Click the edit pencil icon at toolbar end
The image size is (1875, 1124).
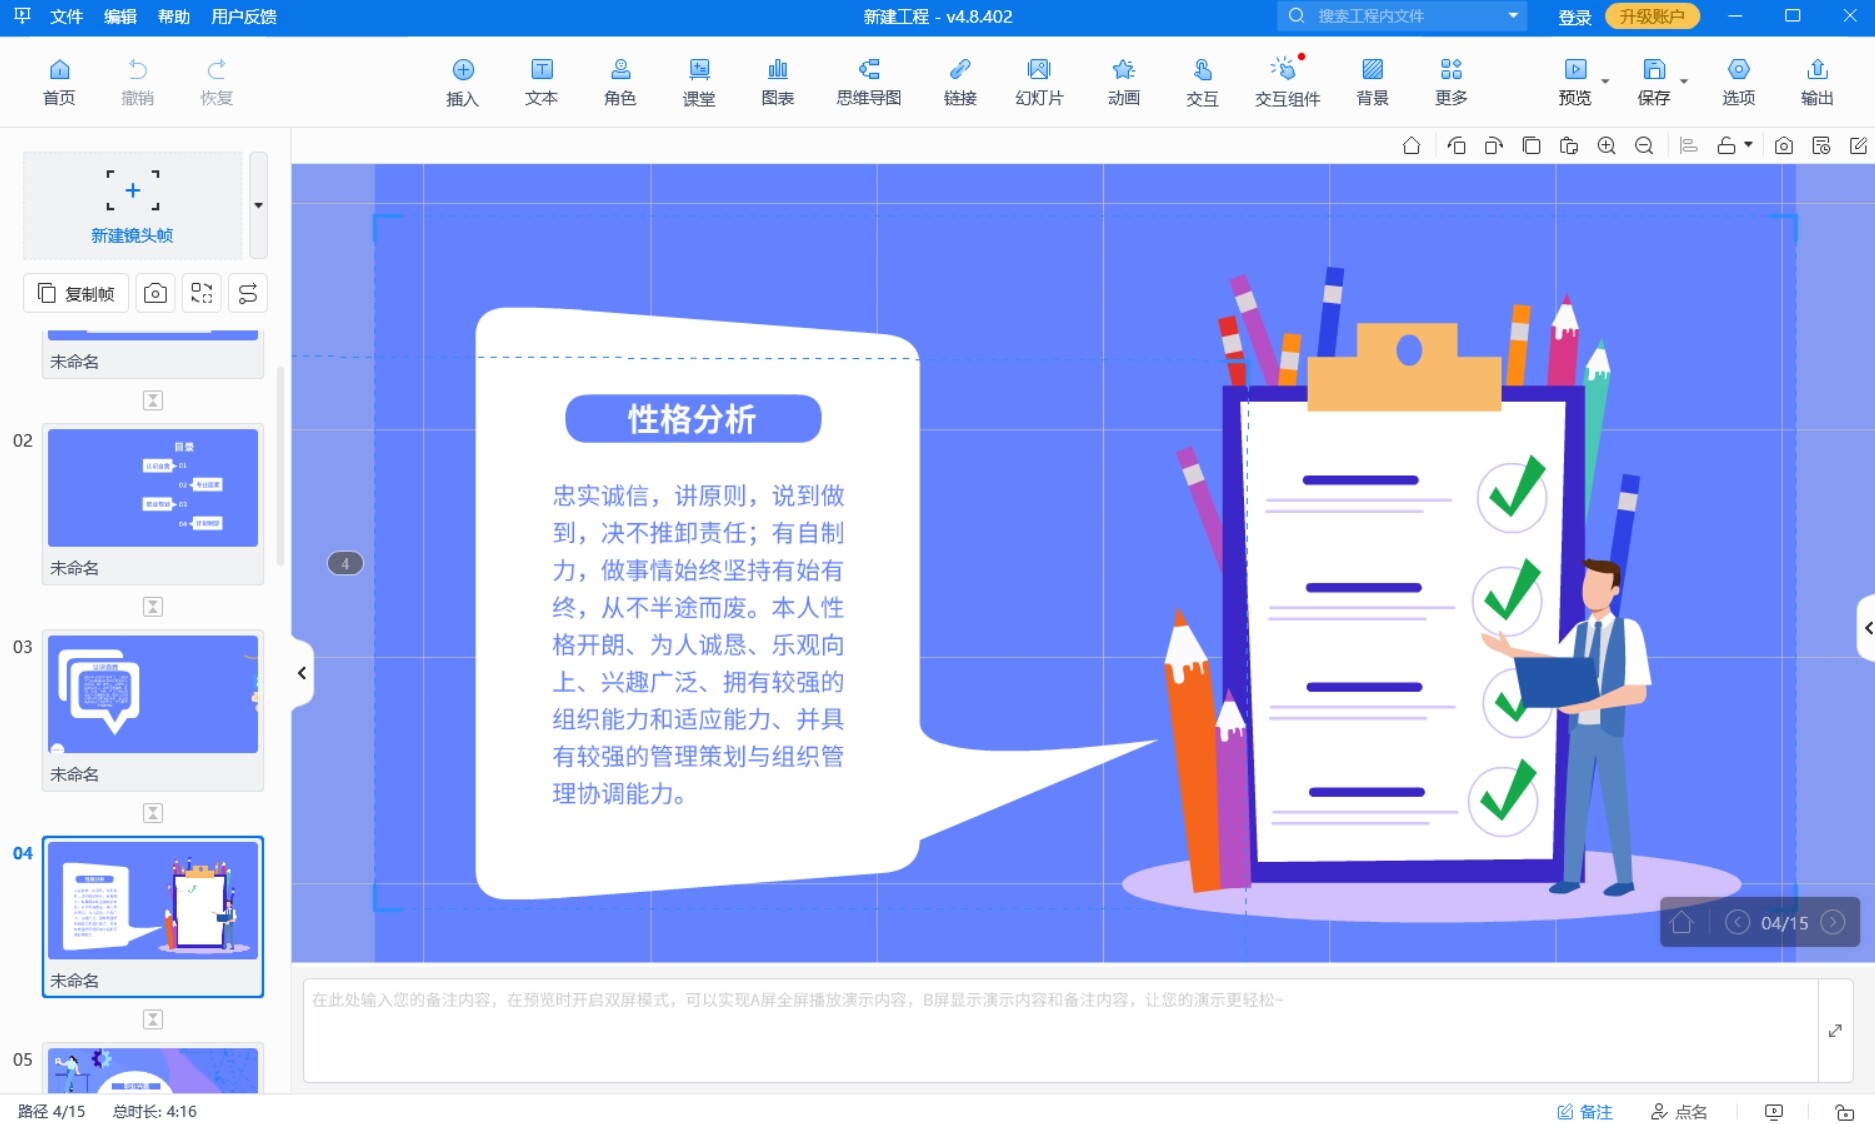1858,146
